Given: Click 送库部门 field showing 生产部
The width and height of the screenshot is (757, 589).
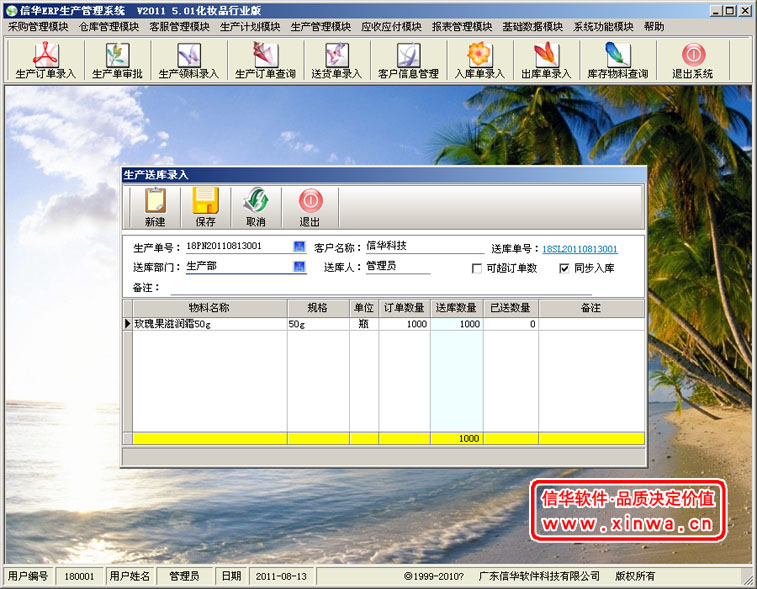Looking at the screenshot, I should (239, 266).
